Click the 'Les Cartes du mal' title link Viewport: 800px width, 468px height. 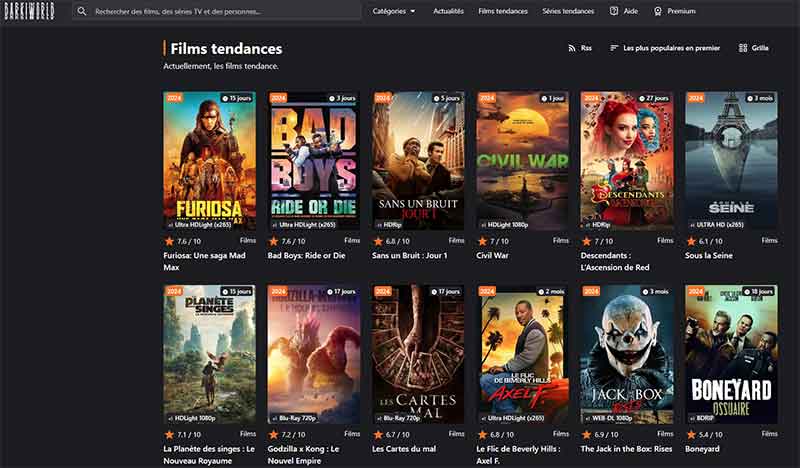pyautogui.click(x=404, y=449)
